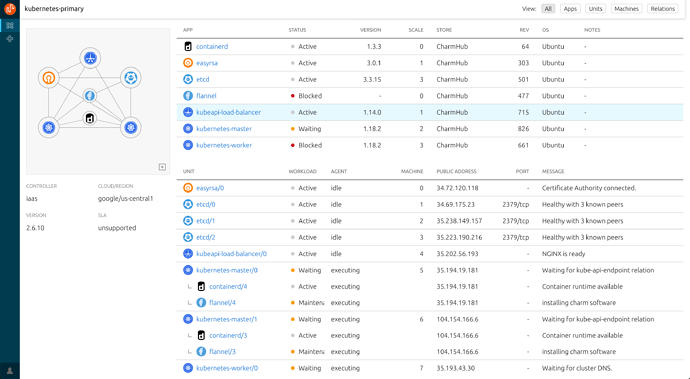Click the VERSION column header in apps table
690x379 pixels.
pos(371,30)
